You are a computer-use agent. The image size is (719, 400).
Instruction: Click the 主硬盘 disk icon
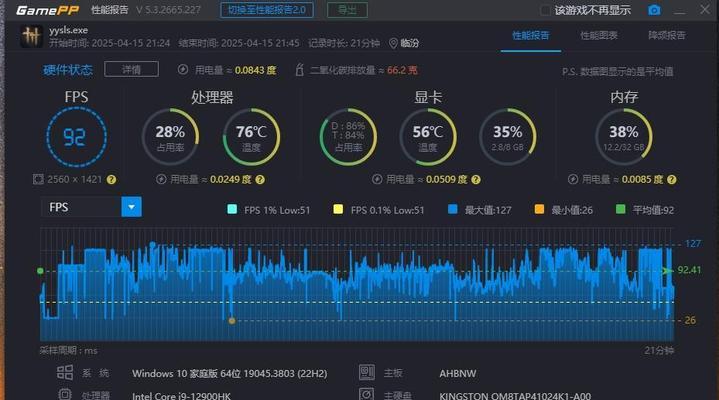(x=367, y=394)
